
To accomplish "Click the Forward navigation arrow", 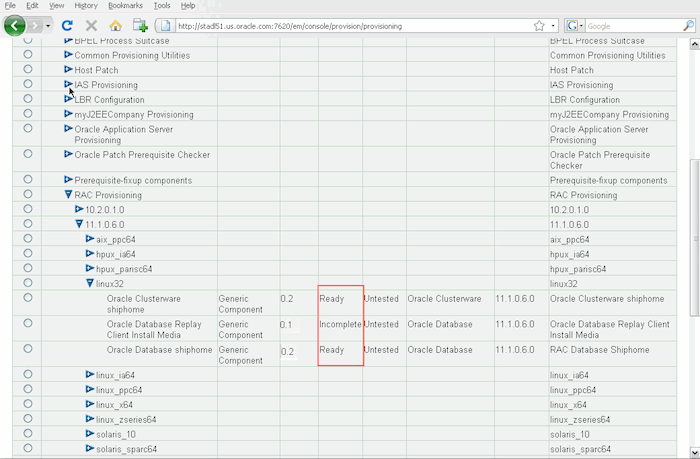I will pos(35,26).
